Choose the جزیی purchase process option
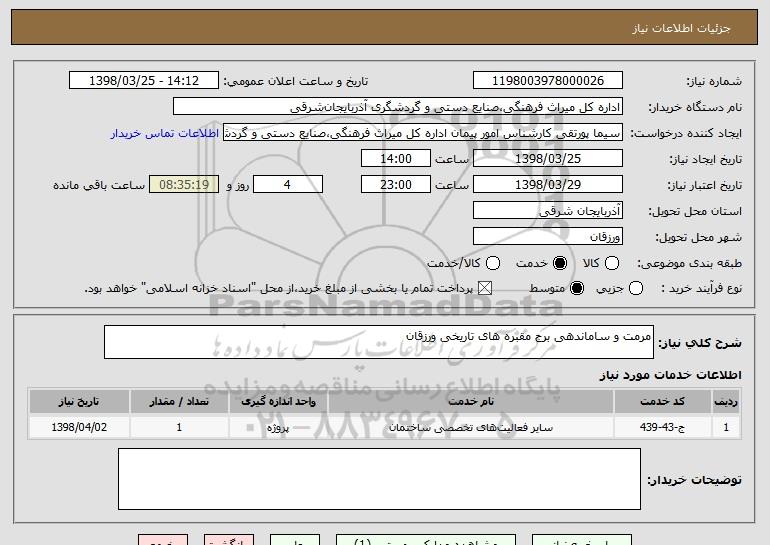This screenshot has width=770, height=545. coord(635,288)
